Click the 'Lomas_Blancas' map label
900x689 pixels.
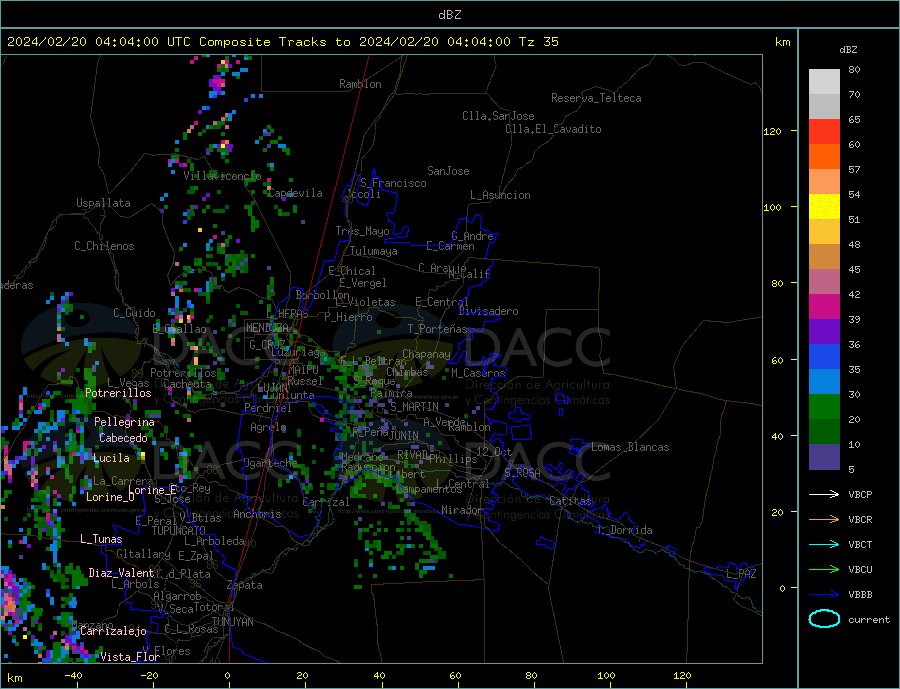(630, 447)
